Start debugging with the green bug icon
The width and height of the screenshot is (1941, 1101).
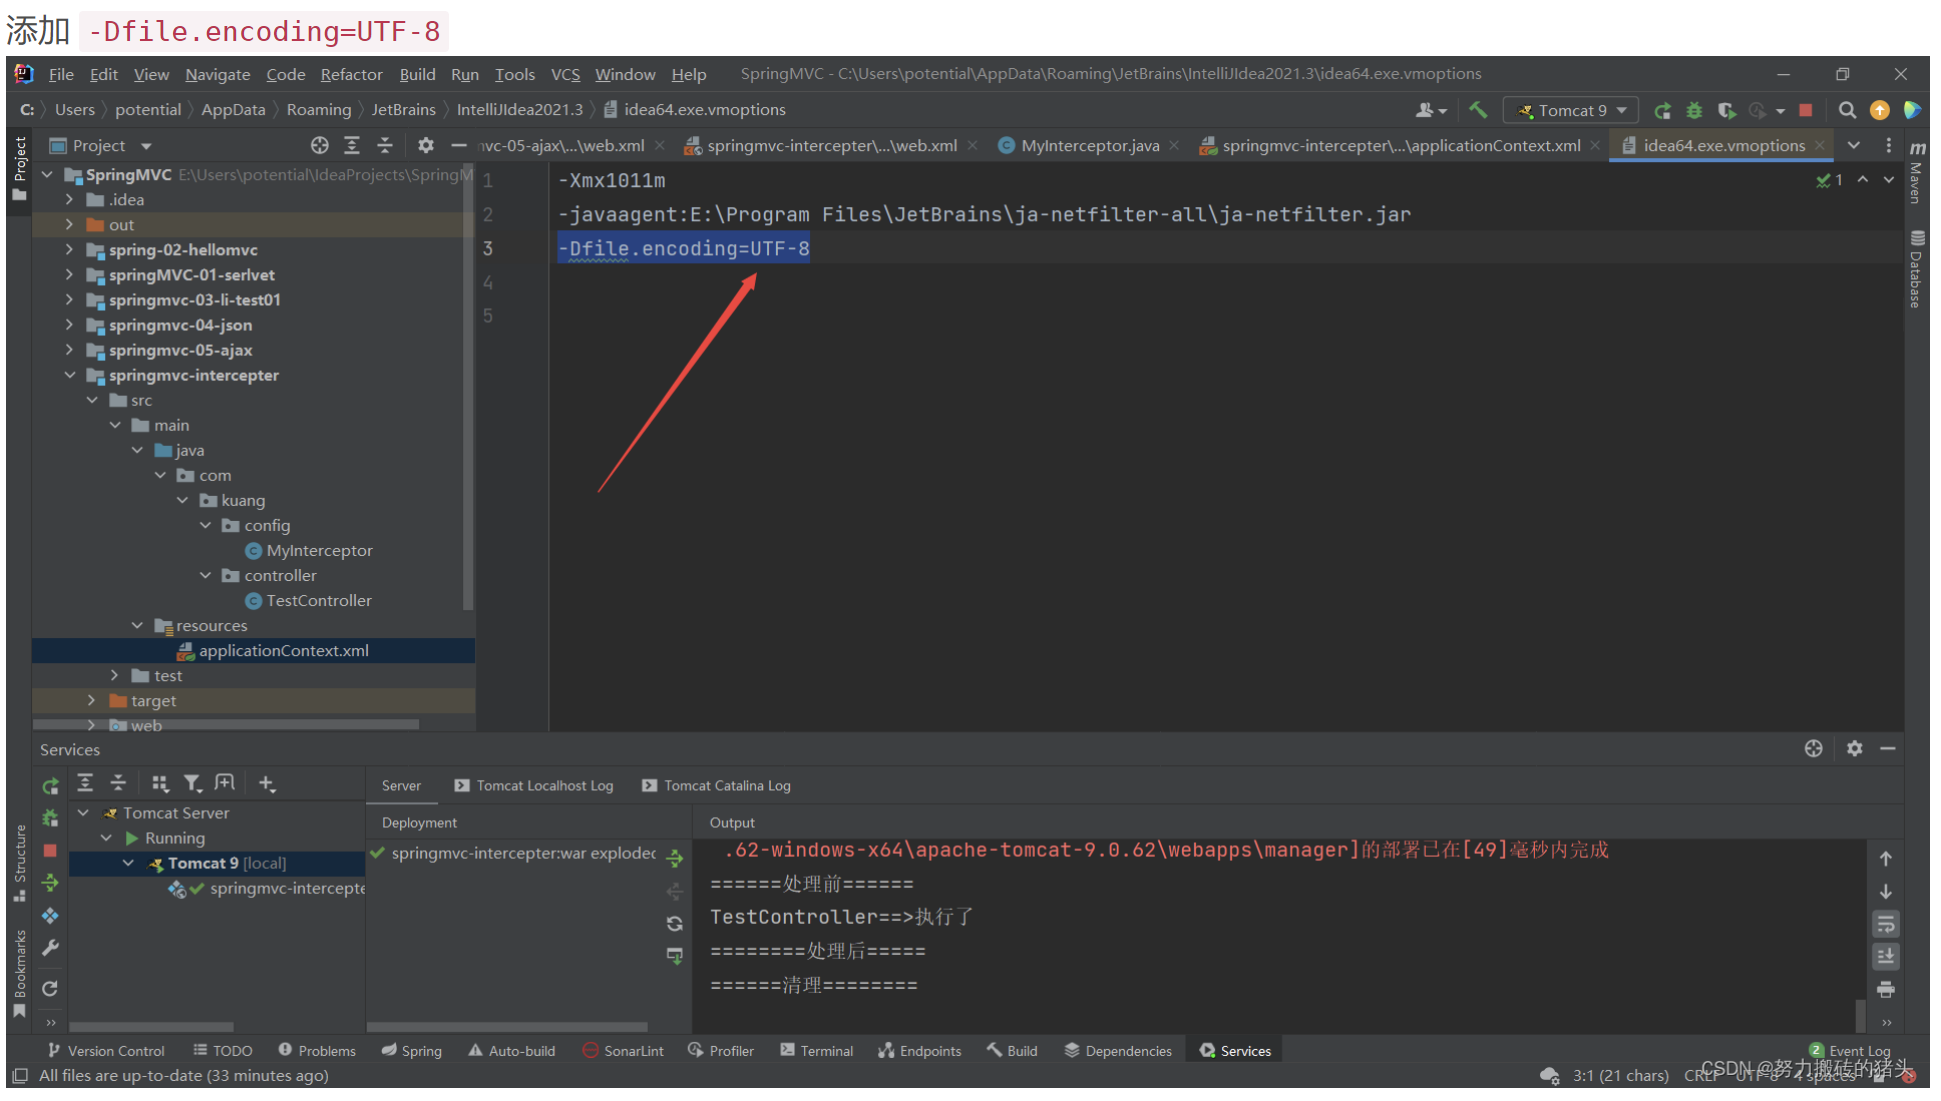pyautogui.click(x=1694, y=110)
